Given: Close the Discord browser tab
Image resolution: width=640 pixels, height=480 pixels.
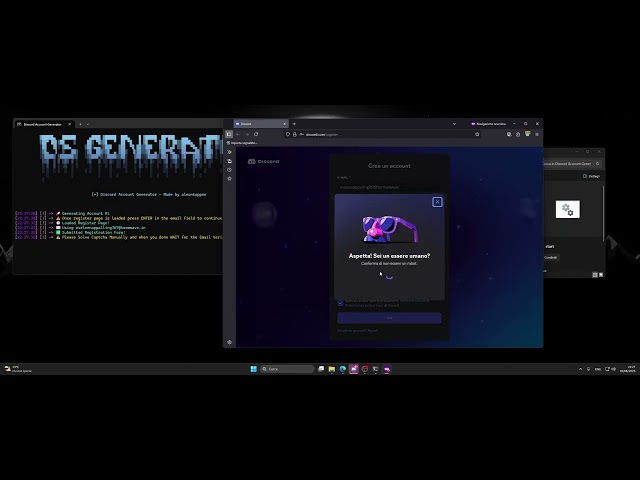Looking at the screenshot, I should pos(284,124).
